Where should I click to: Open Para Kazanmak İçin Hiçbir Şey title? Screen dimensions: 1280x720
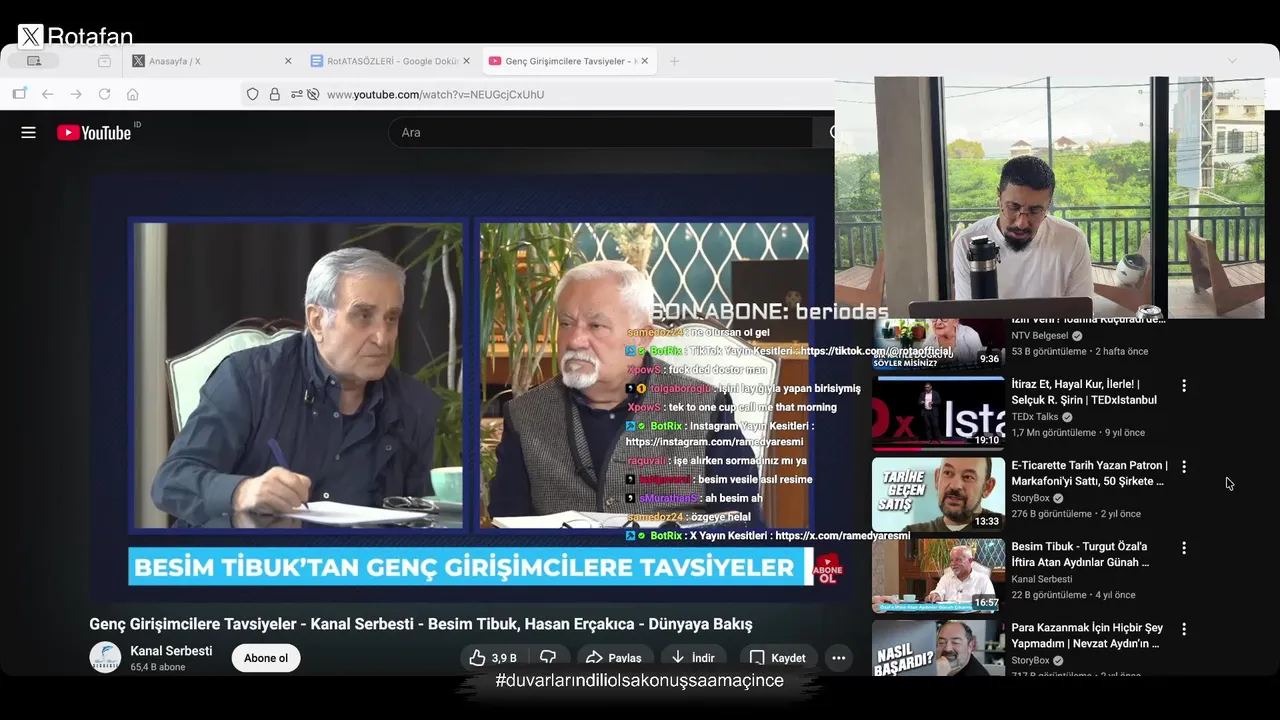(x=1087, y=635)
